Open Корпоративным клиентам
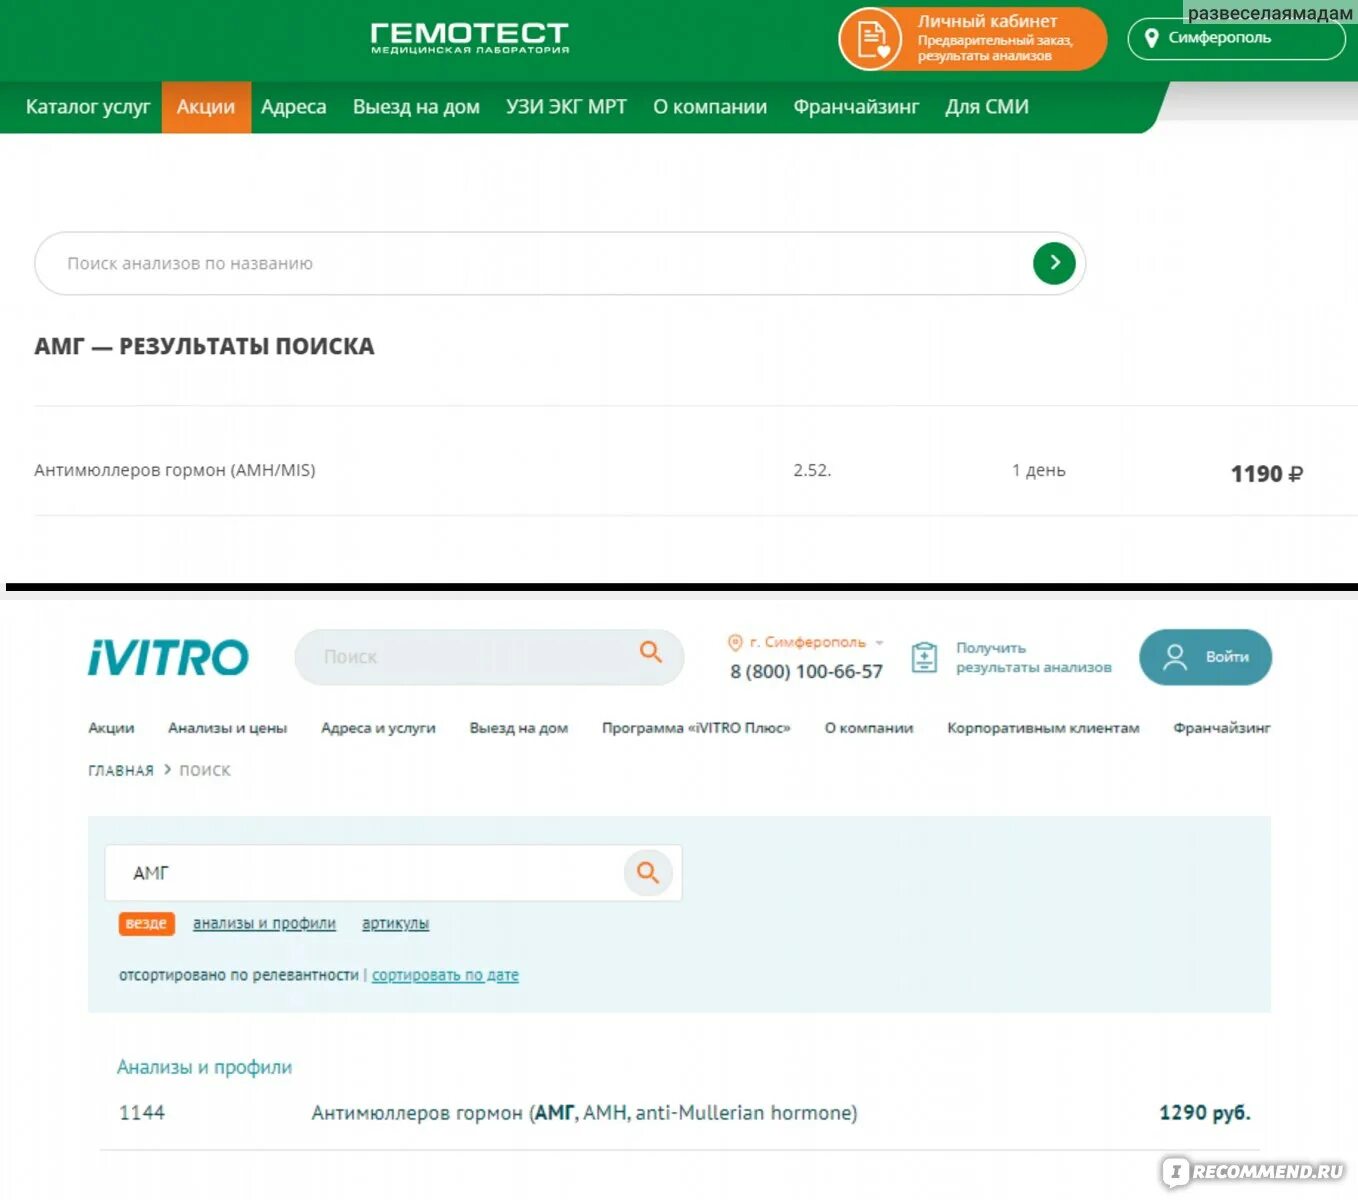1358x1200 pixels. pos(1043,728)
